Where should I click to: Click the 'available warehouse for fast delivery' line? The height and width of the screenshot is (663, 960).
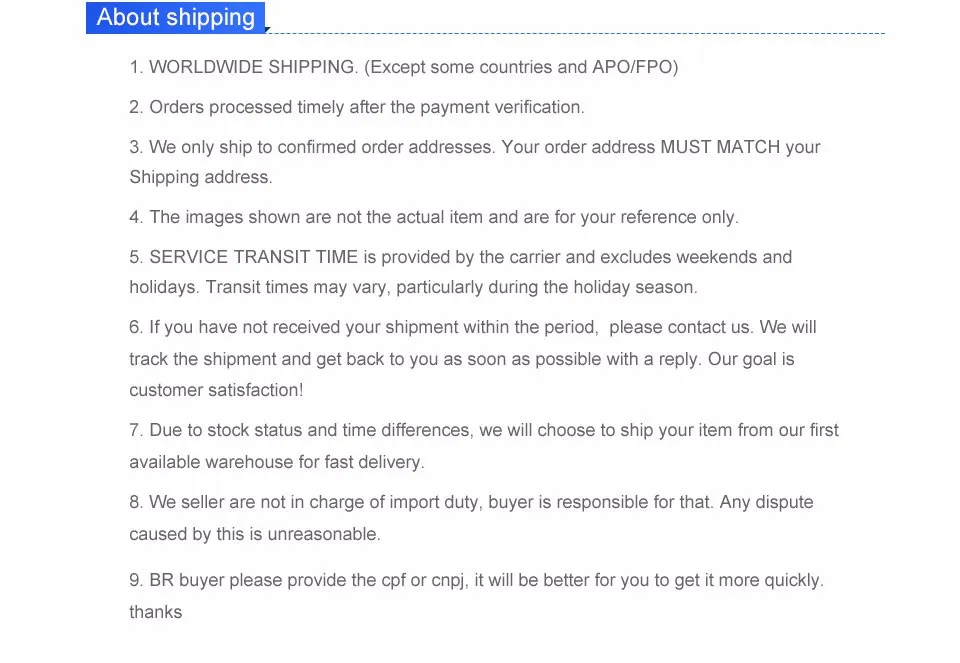(x=277, y=462)
